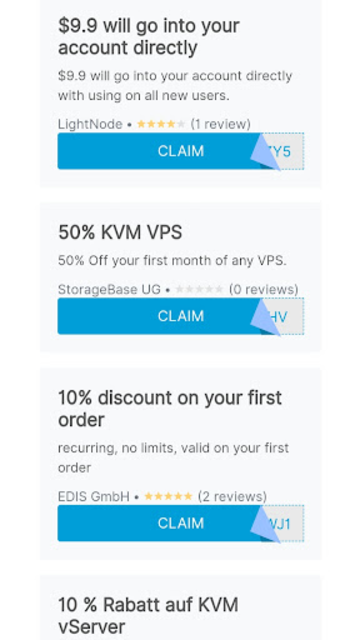Claim the LightNode $9.9 offer

180,151
